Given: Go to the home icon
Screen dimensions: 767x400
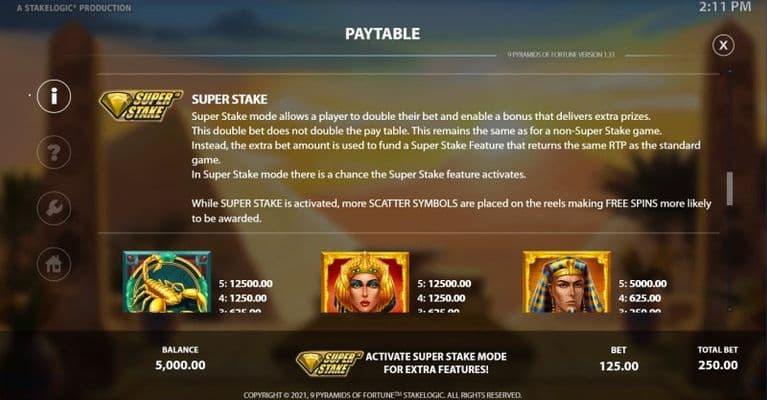Looking at the screenshot, I should click(54, 265).
